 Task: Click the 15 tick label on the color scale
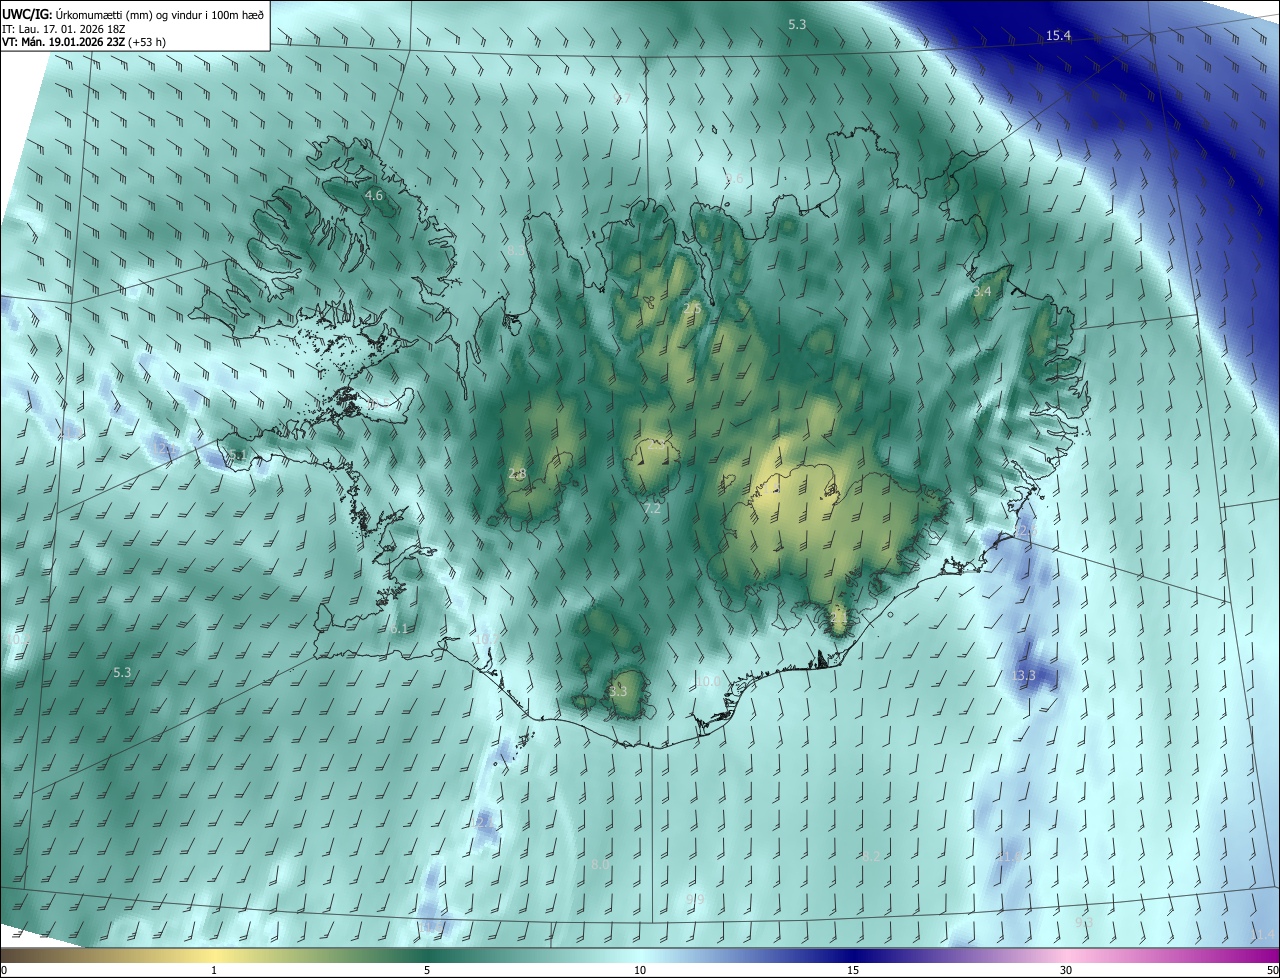click(x=853, y=971)
